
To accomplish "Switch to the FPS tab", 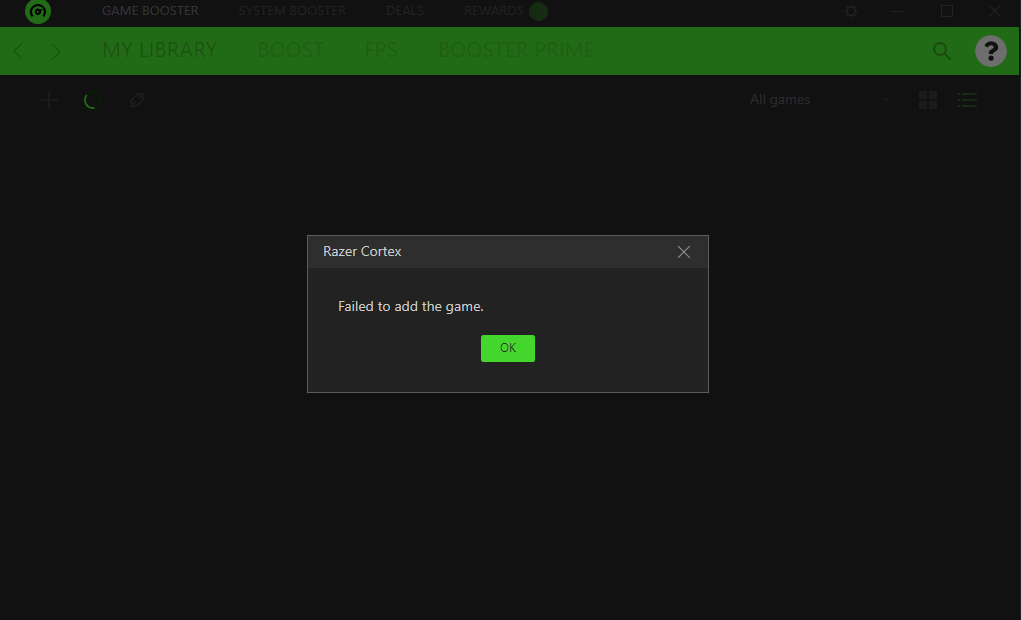I will 381,50.
